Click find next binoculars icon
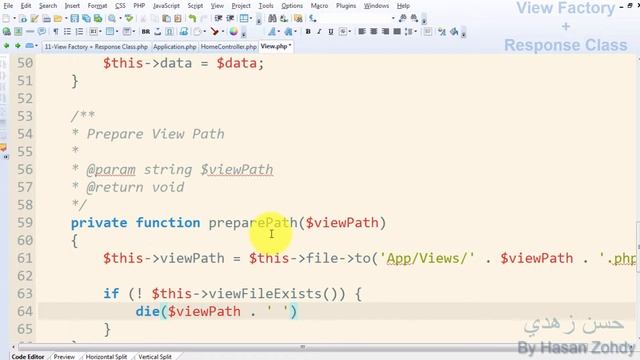 coord(414,18)
